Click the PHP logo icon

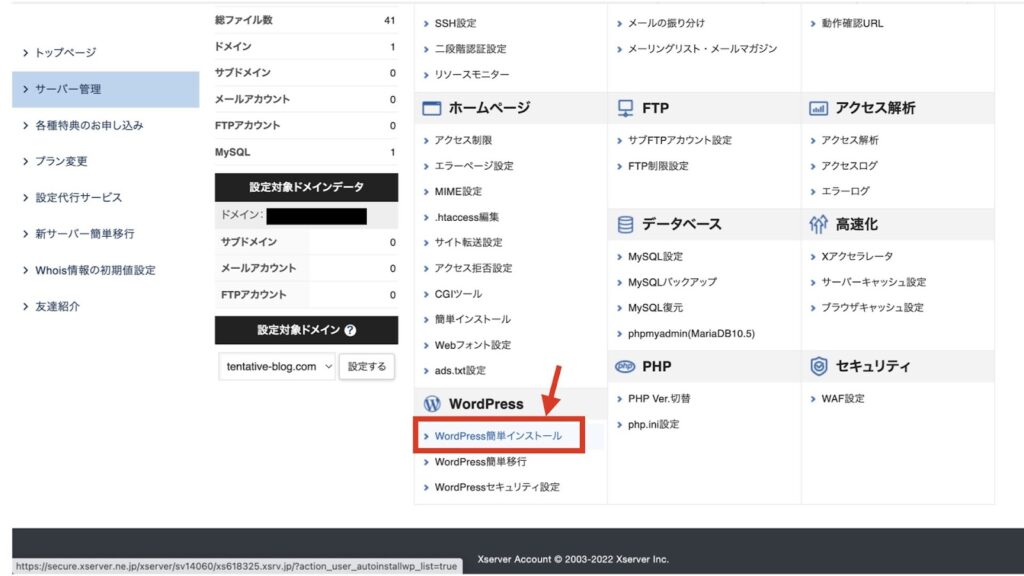(x=625, y=366)
